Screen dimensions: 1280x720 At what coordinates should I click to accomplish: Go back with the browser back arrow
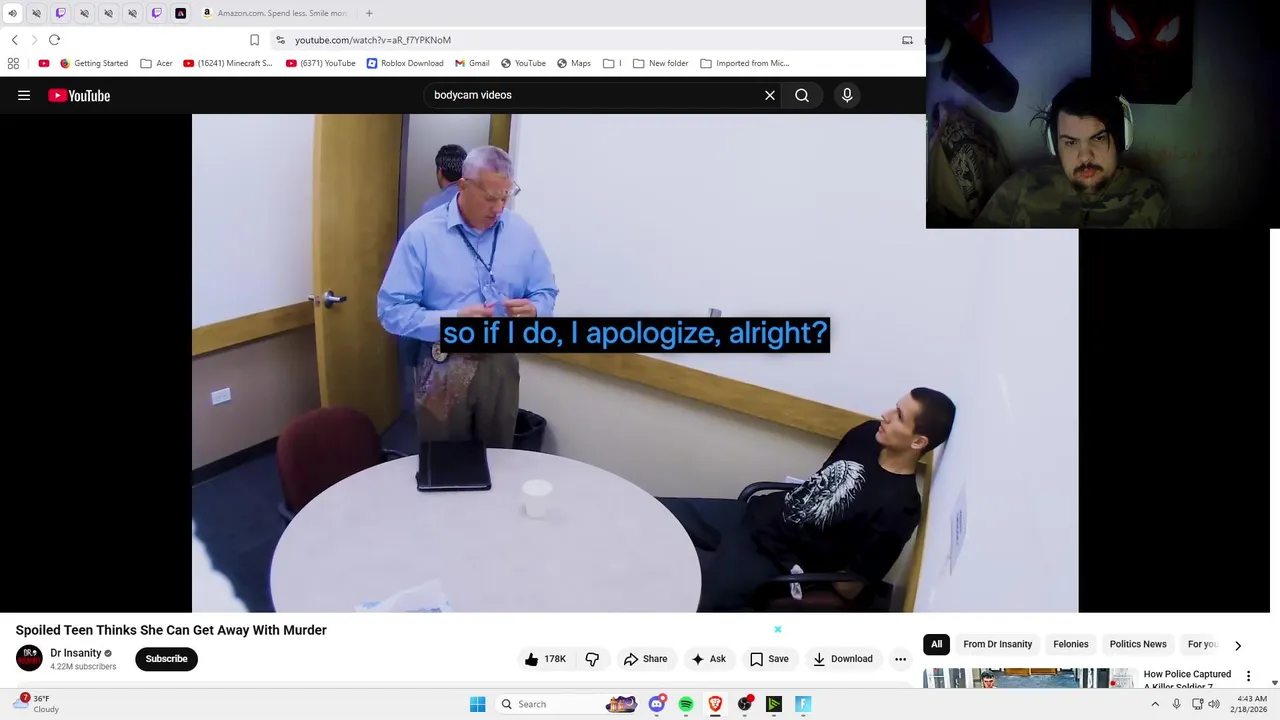[15, 40]
